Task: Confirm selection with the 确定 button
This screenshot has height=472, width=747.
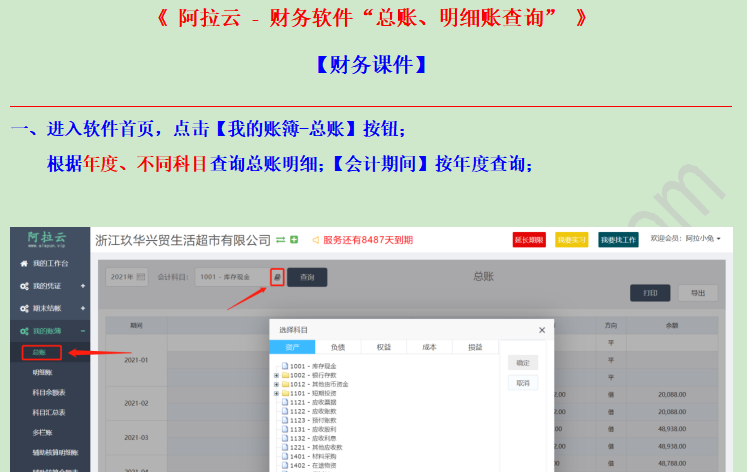Action: click(x=523, y=363)
